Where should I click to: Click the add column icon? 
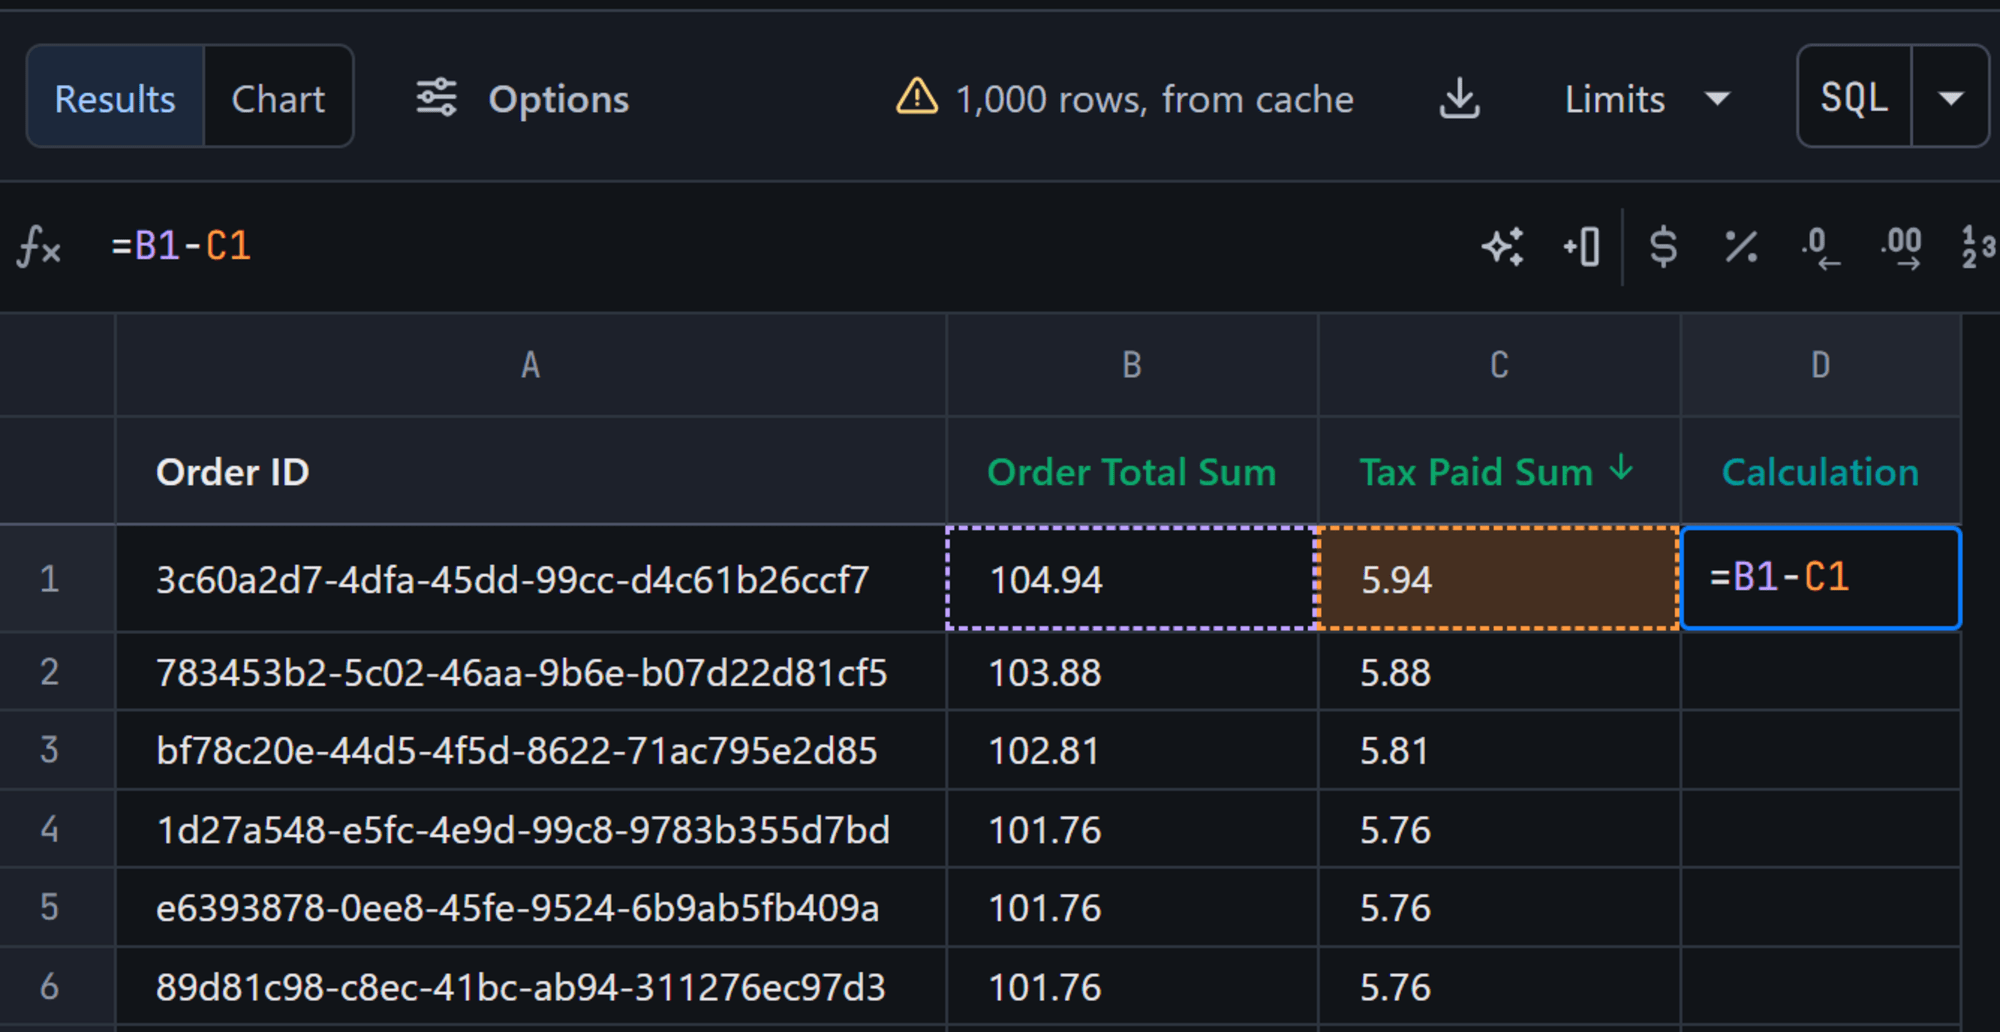pyautogui.click(x=1581, y=246)
